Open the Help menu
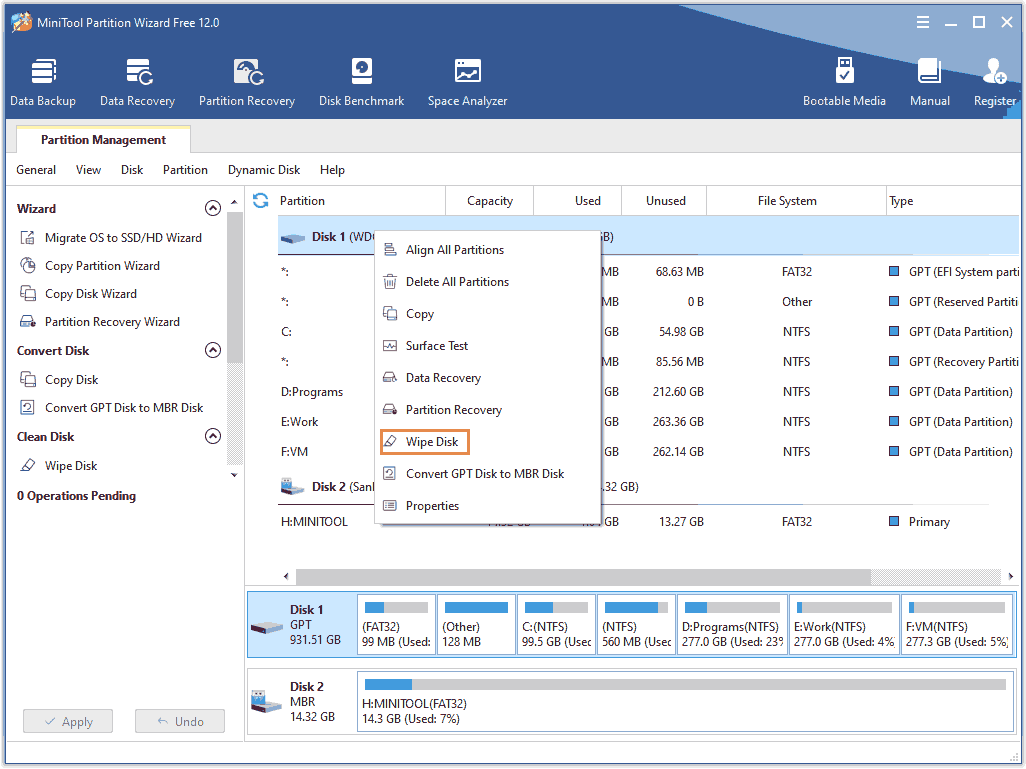This screenshot has width=1026, height=769. [332, 170]
